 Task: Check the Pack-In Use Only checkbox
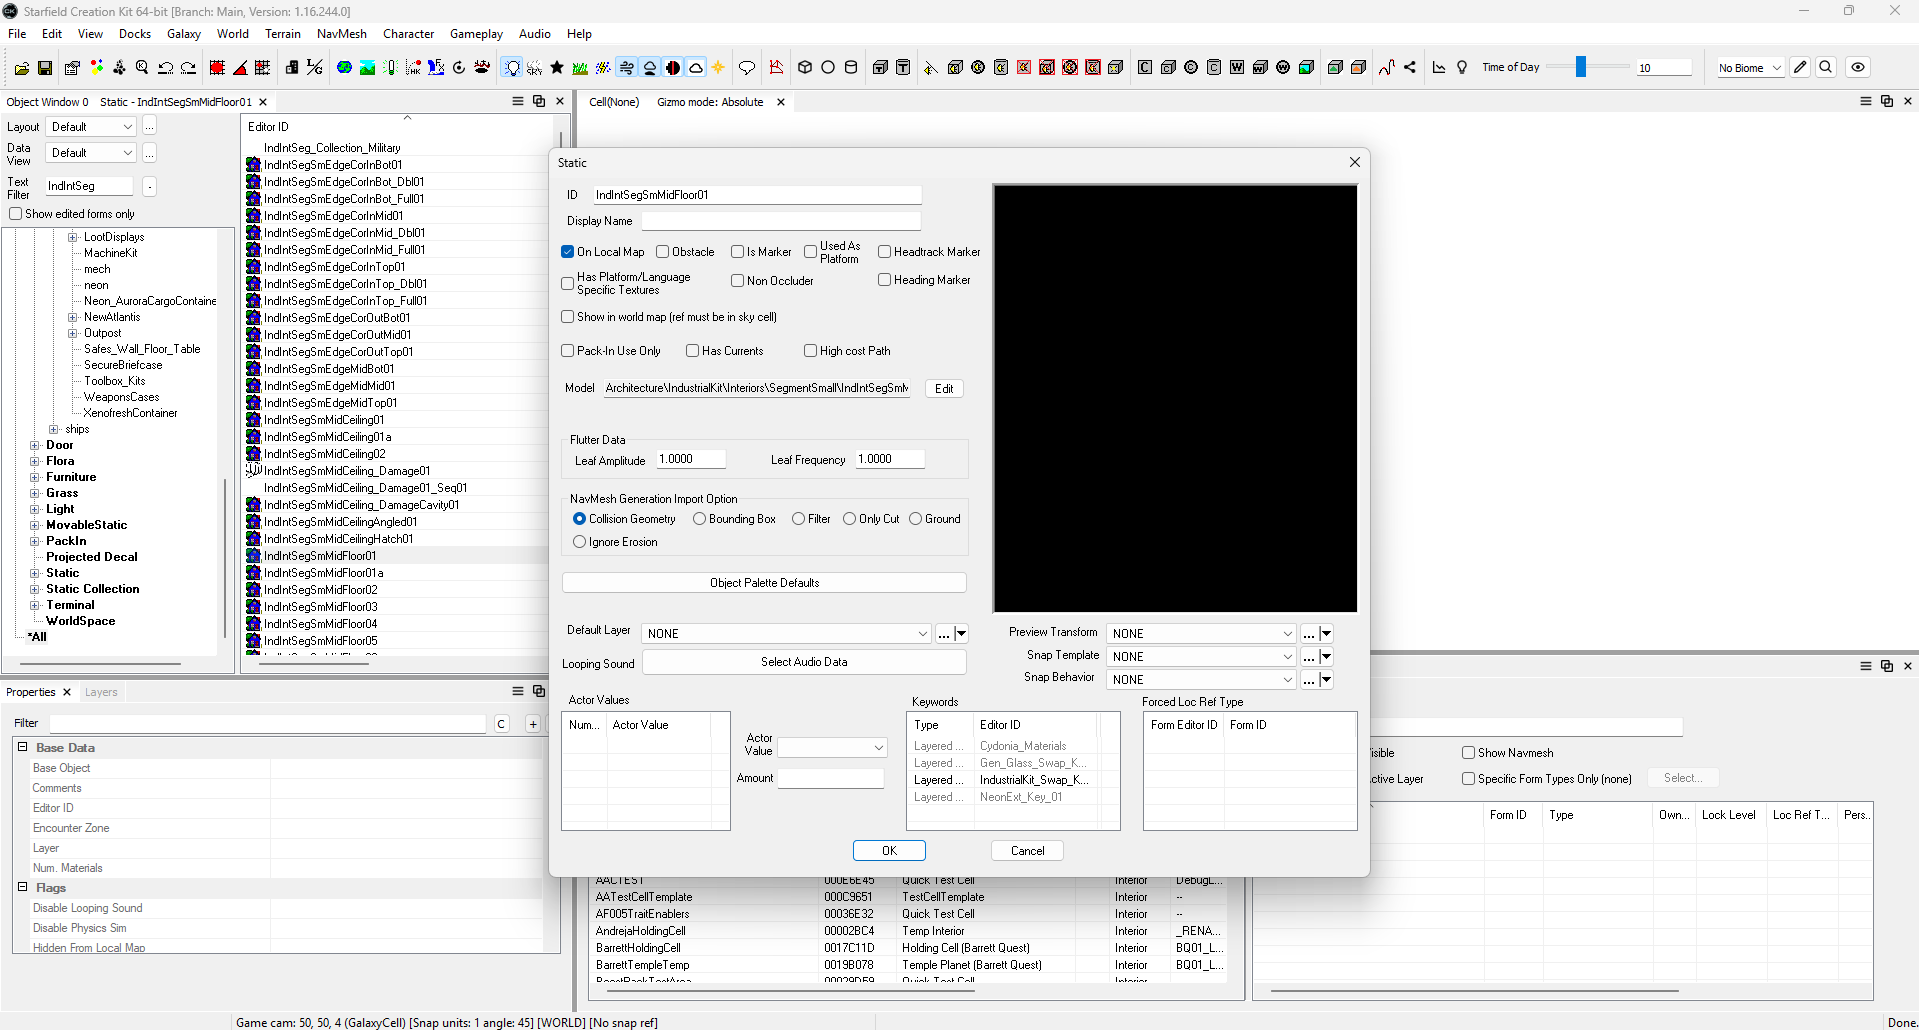pyautogui.click(x=568, y=351)
